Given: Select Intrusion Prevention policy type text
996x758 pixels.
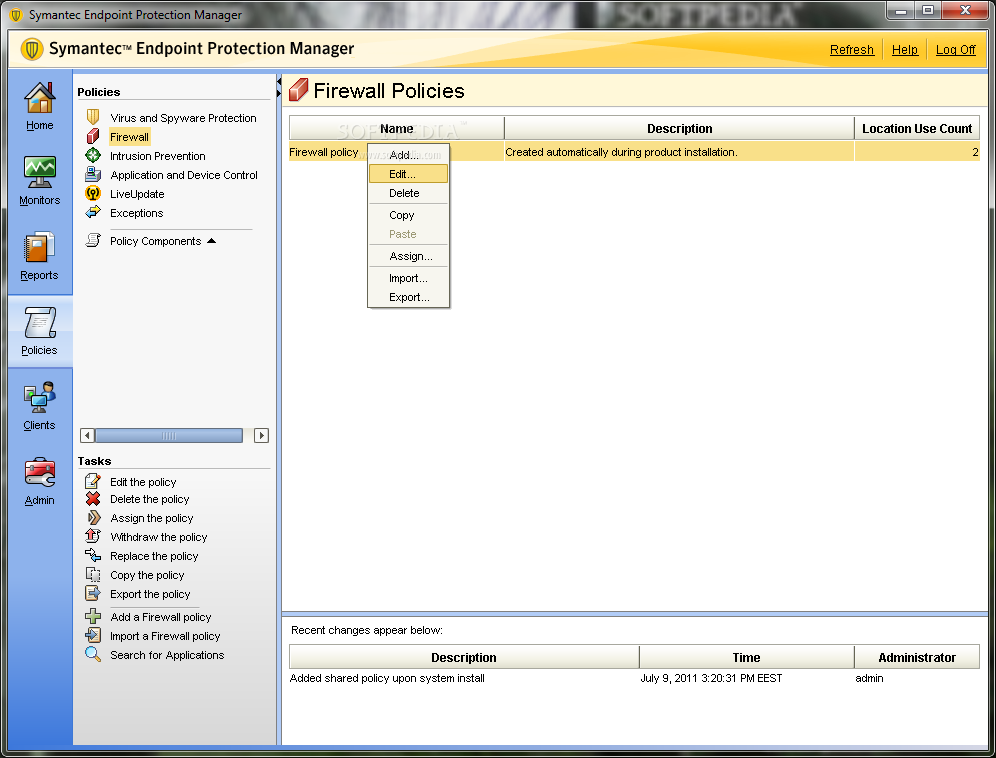Looking at the screenshot, I should coord(158,156).
